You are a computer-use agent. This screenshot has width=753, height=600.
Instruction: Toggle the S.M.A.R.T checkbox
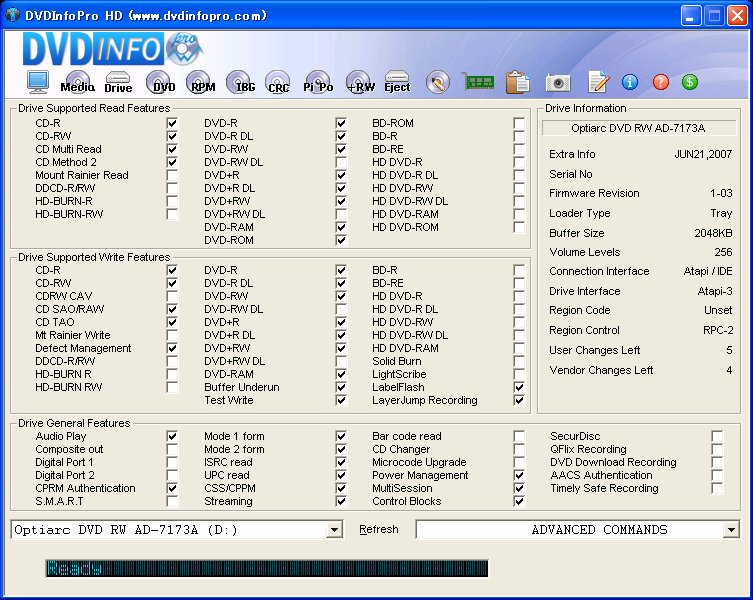tap(172, 501)
